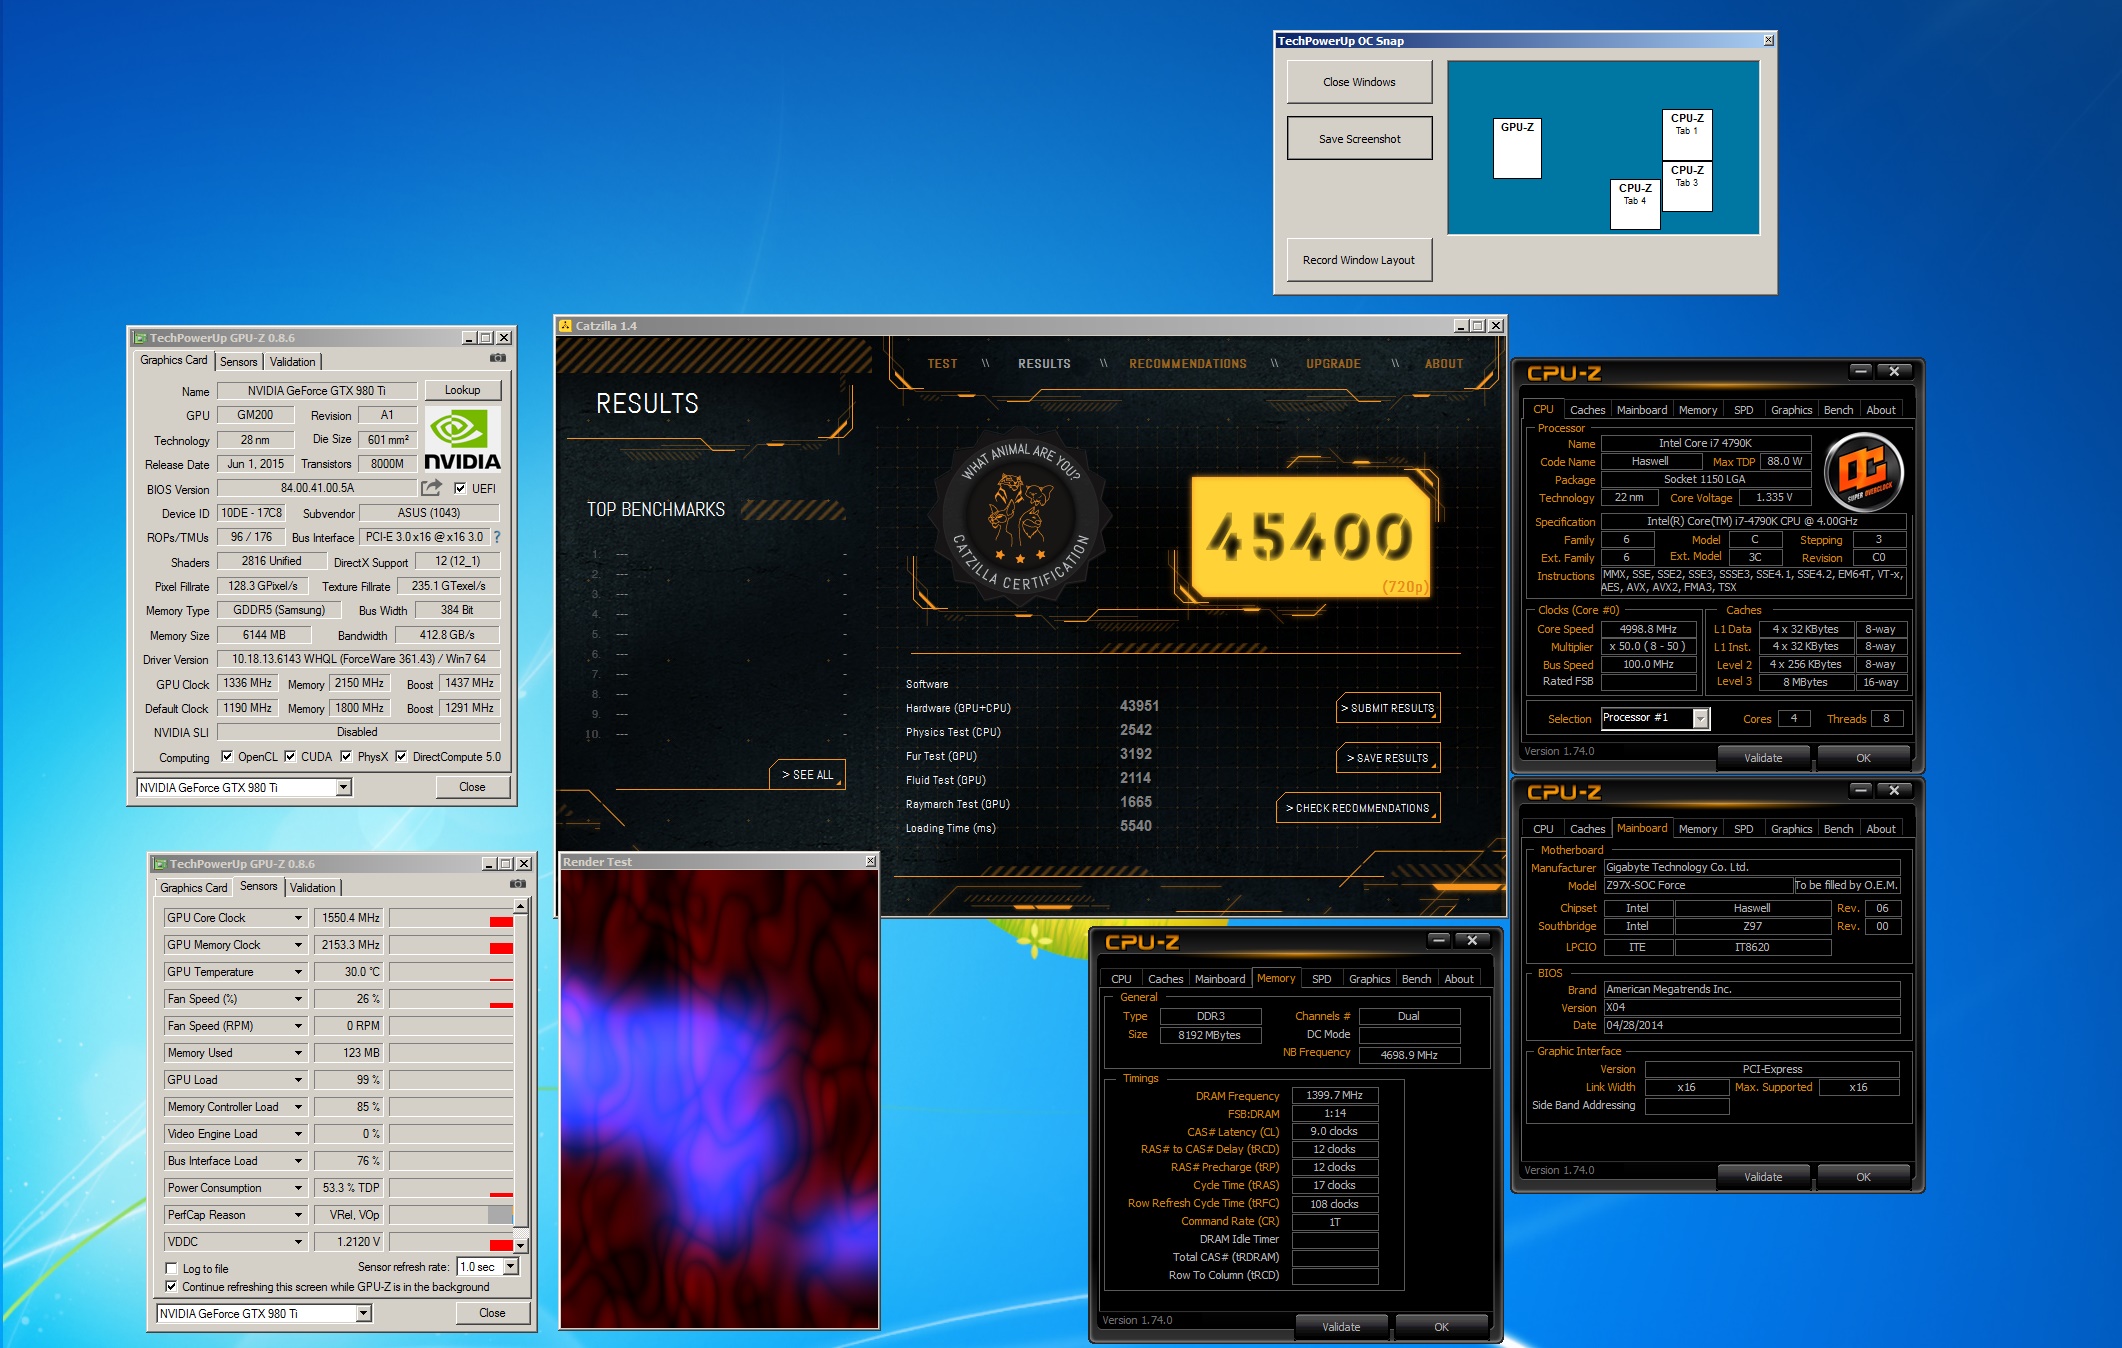Enable Log to file checkbox
The width and height of the screenshot is (2122, 1348).
[x=171, y=1268]
